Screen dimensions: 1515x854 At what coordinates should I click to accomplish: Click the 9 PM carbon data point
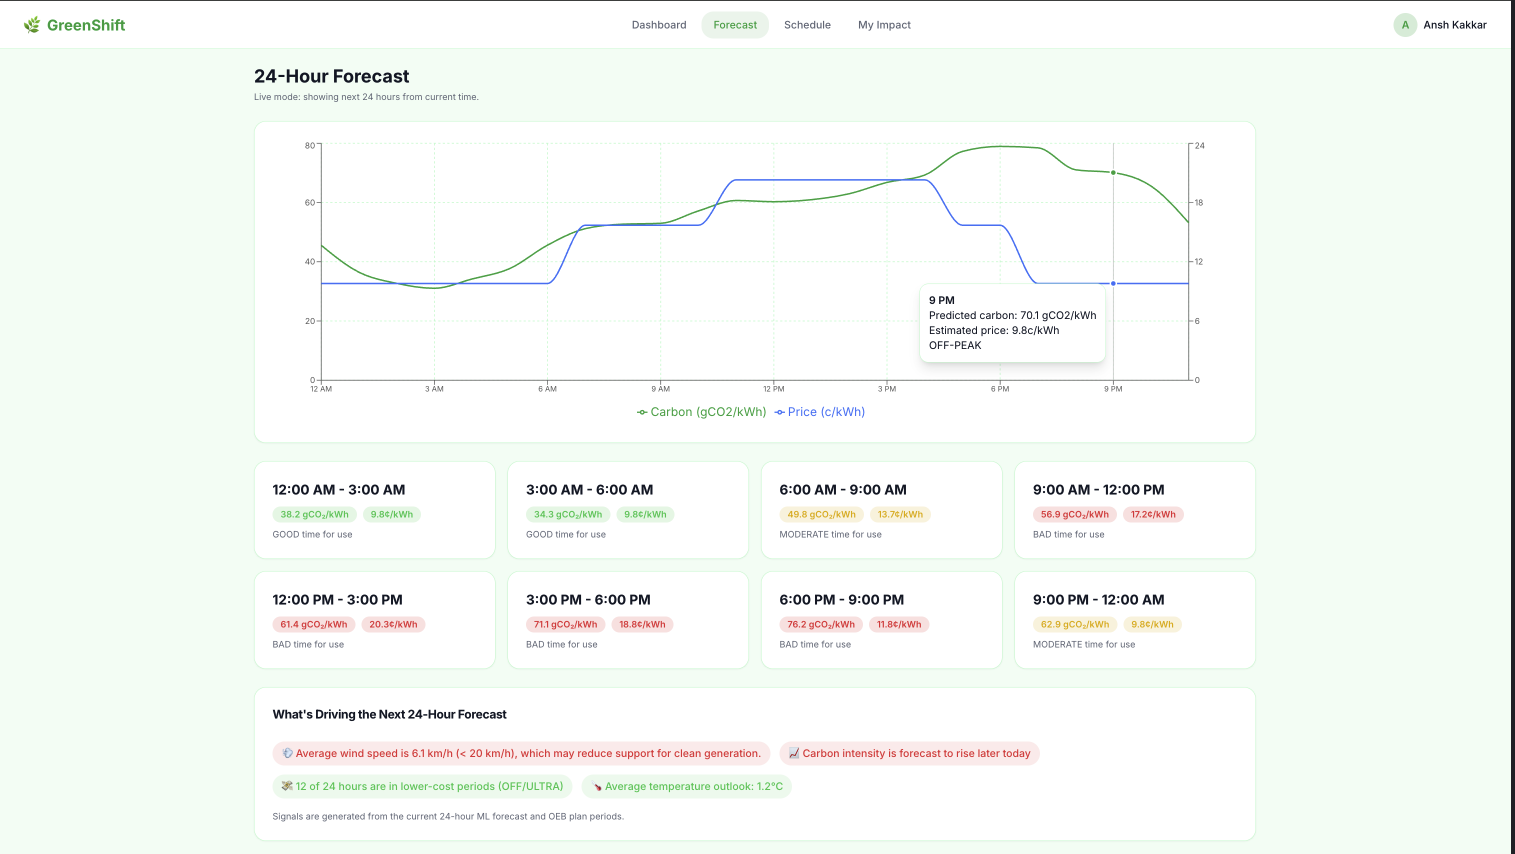point(1113,173)
